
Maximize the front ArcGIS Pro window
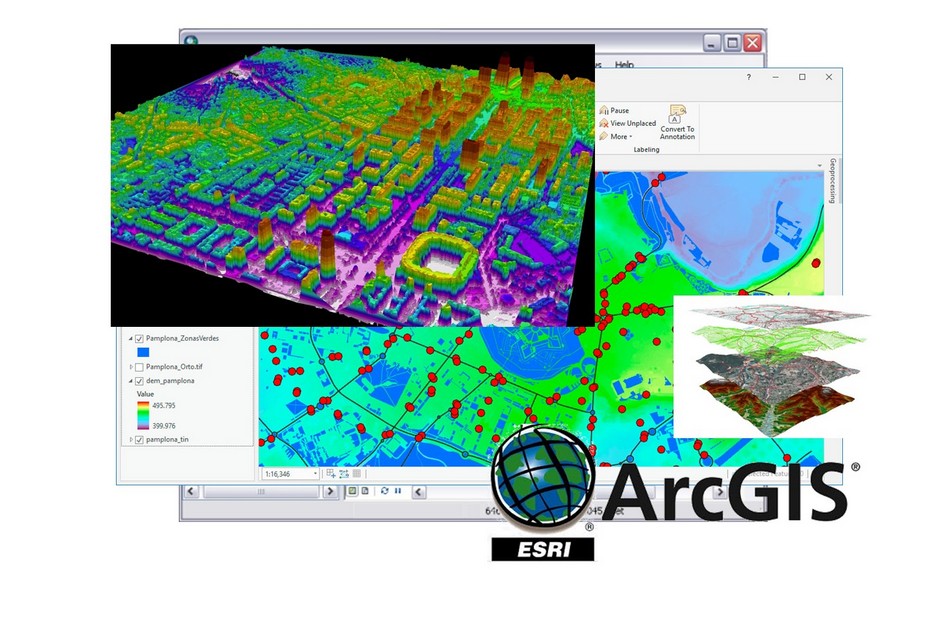802,77
